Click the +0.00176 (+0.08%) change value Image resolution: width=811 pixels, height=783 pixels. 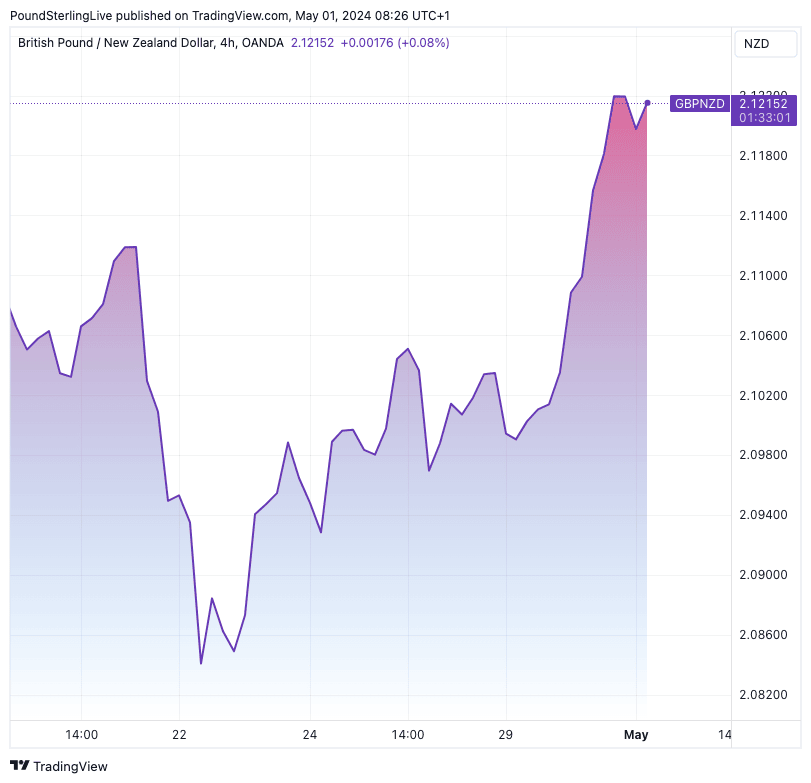[395, 43]
